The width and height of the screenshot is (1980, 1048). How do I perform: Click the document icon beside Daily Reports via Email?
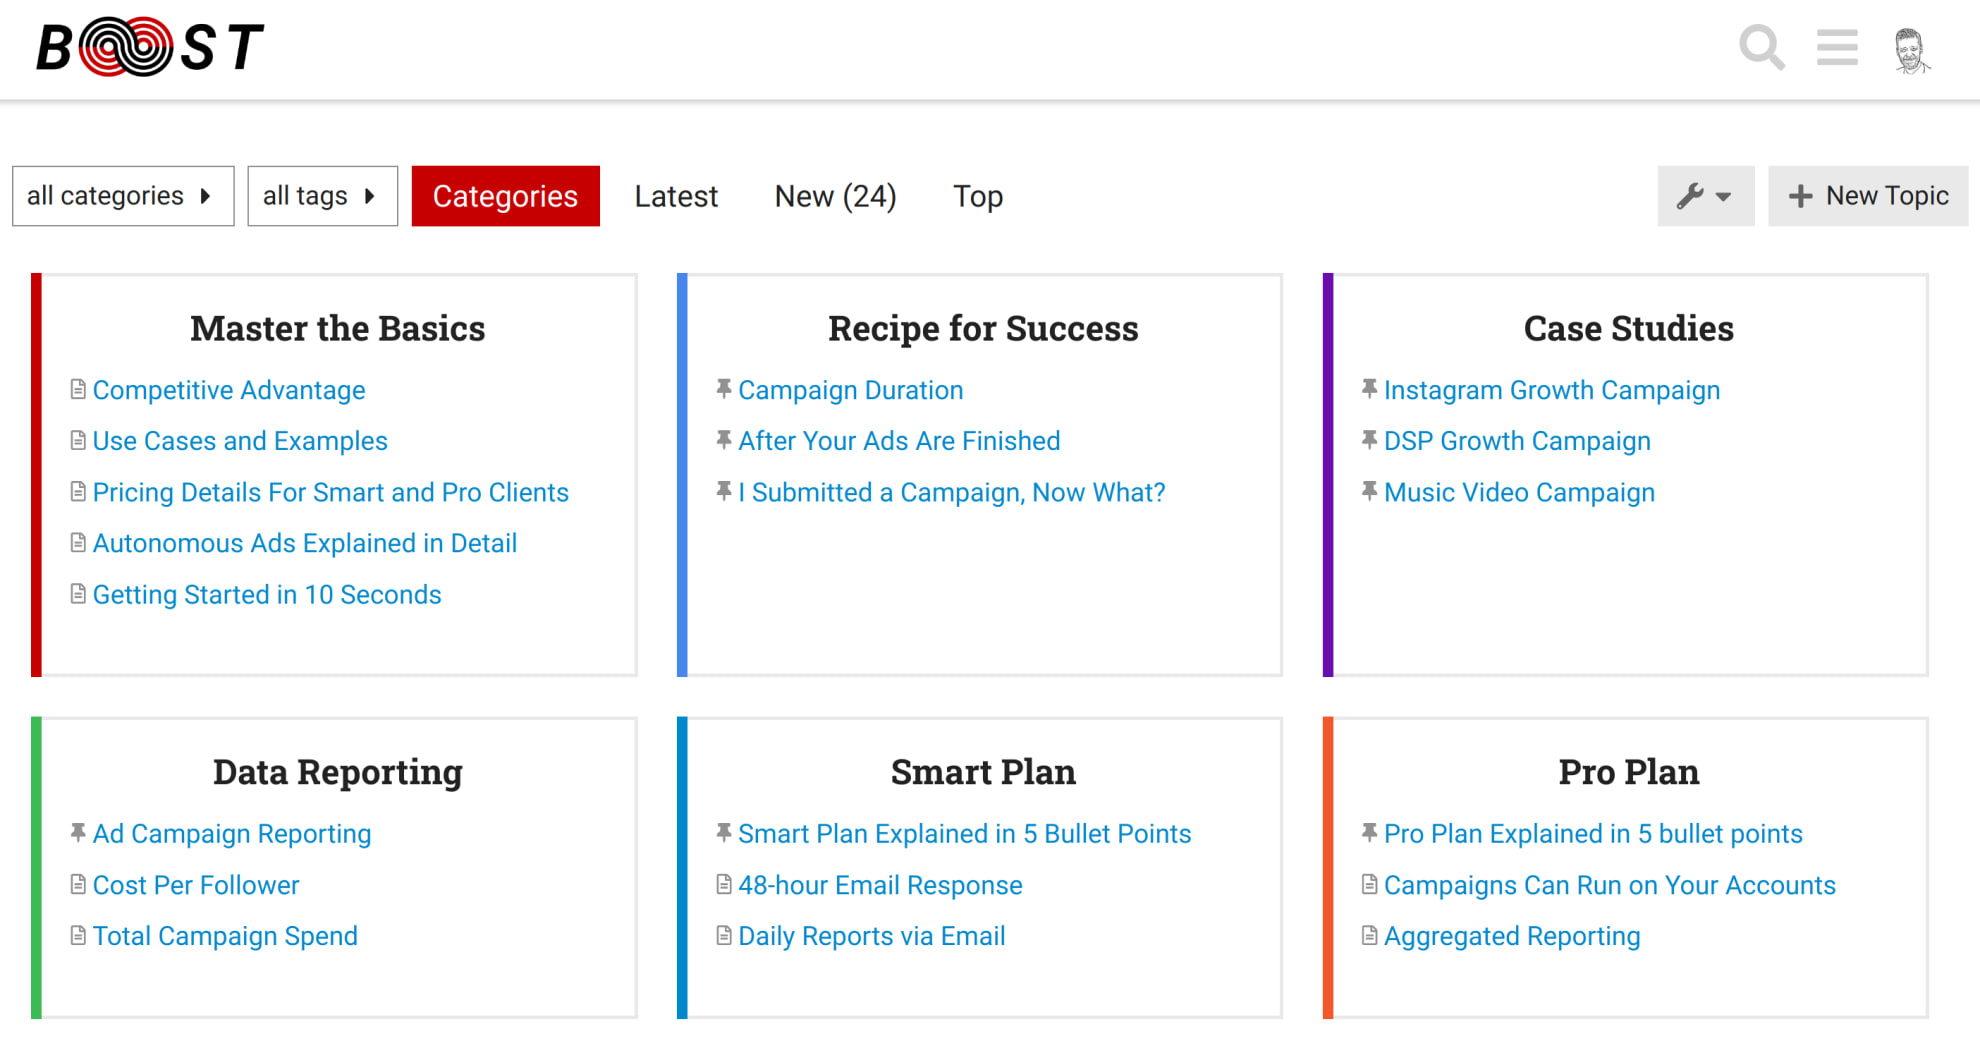tap(723, 936)
